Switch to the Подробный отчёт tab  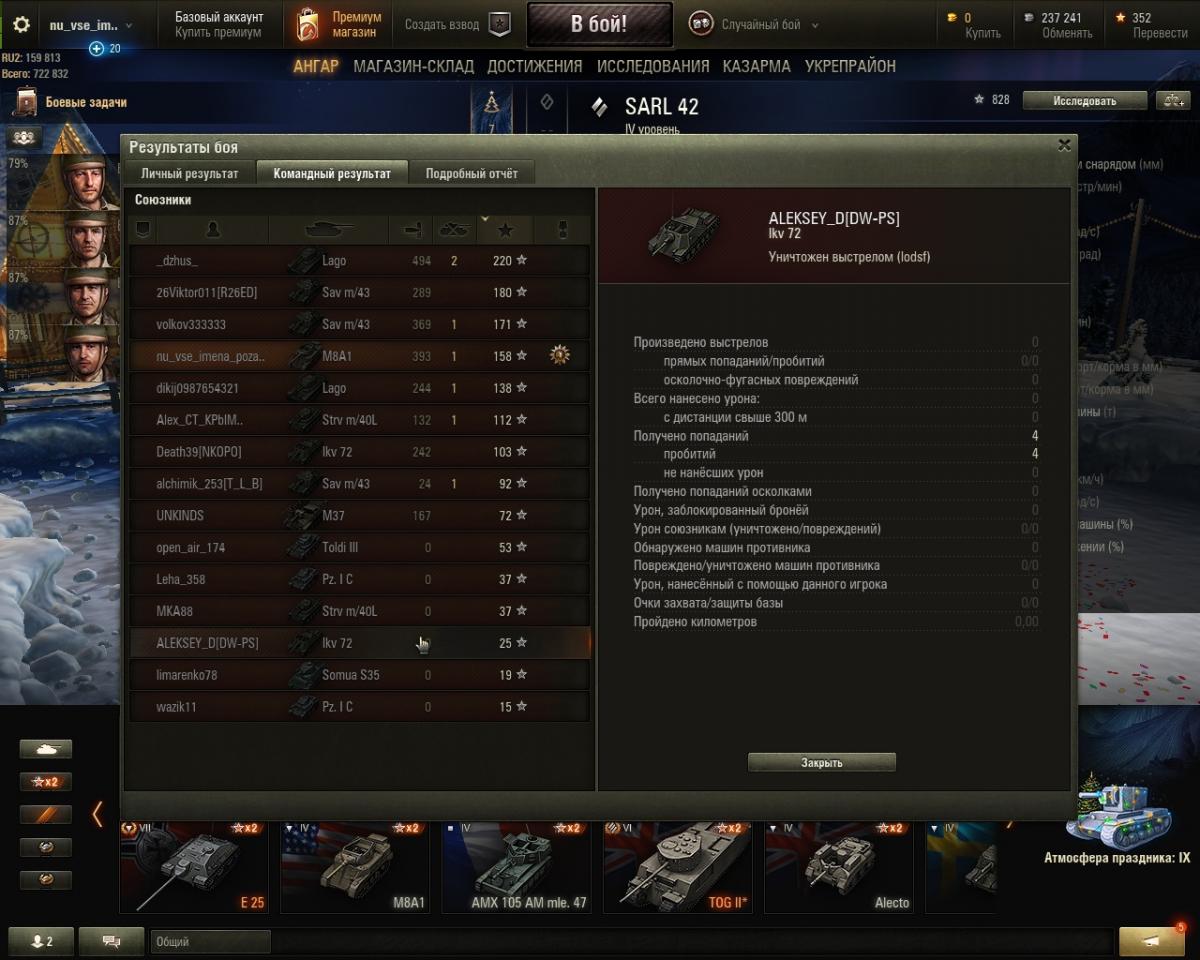[472, 173]
